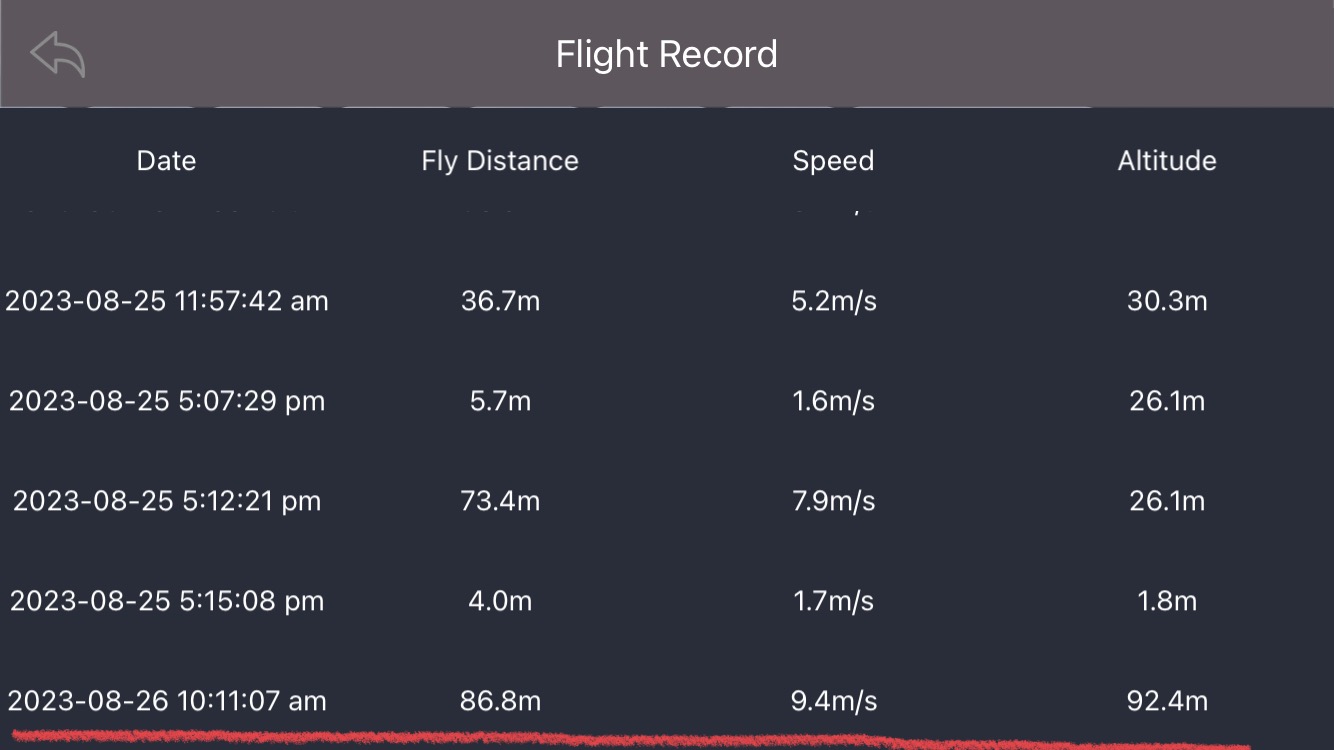
Task: Click the 9.4m/s speed value
Action: pyautogui.click(x=833, y=701)
